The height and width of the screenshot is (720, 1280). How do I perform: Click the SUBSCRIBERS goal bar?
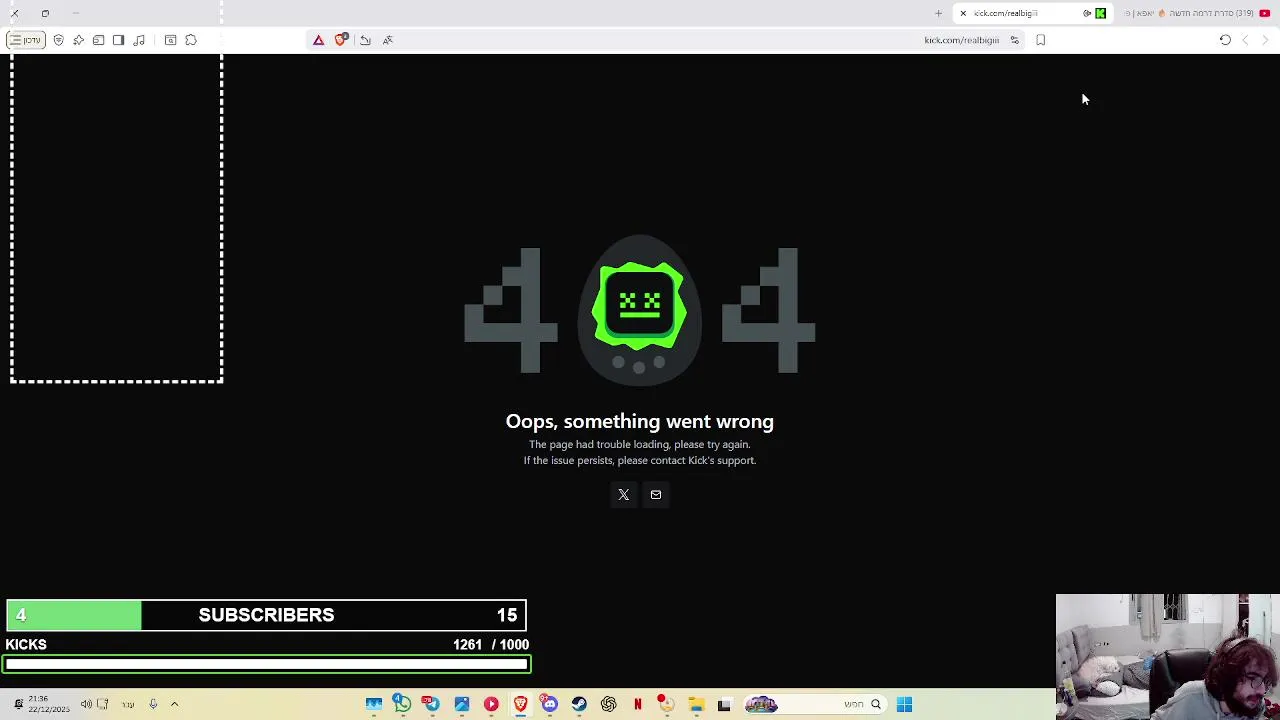[266, 615]
